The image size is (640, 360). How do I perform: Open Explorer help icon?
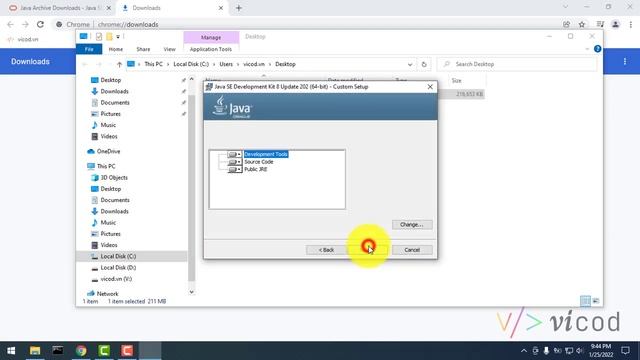598,49
